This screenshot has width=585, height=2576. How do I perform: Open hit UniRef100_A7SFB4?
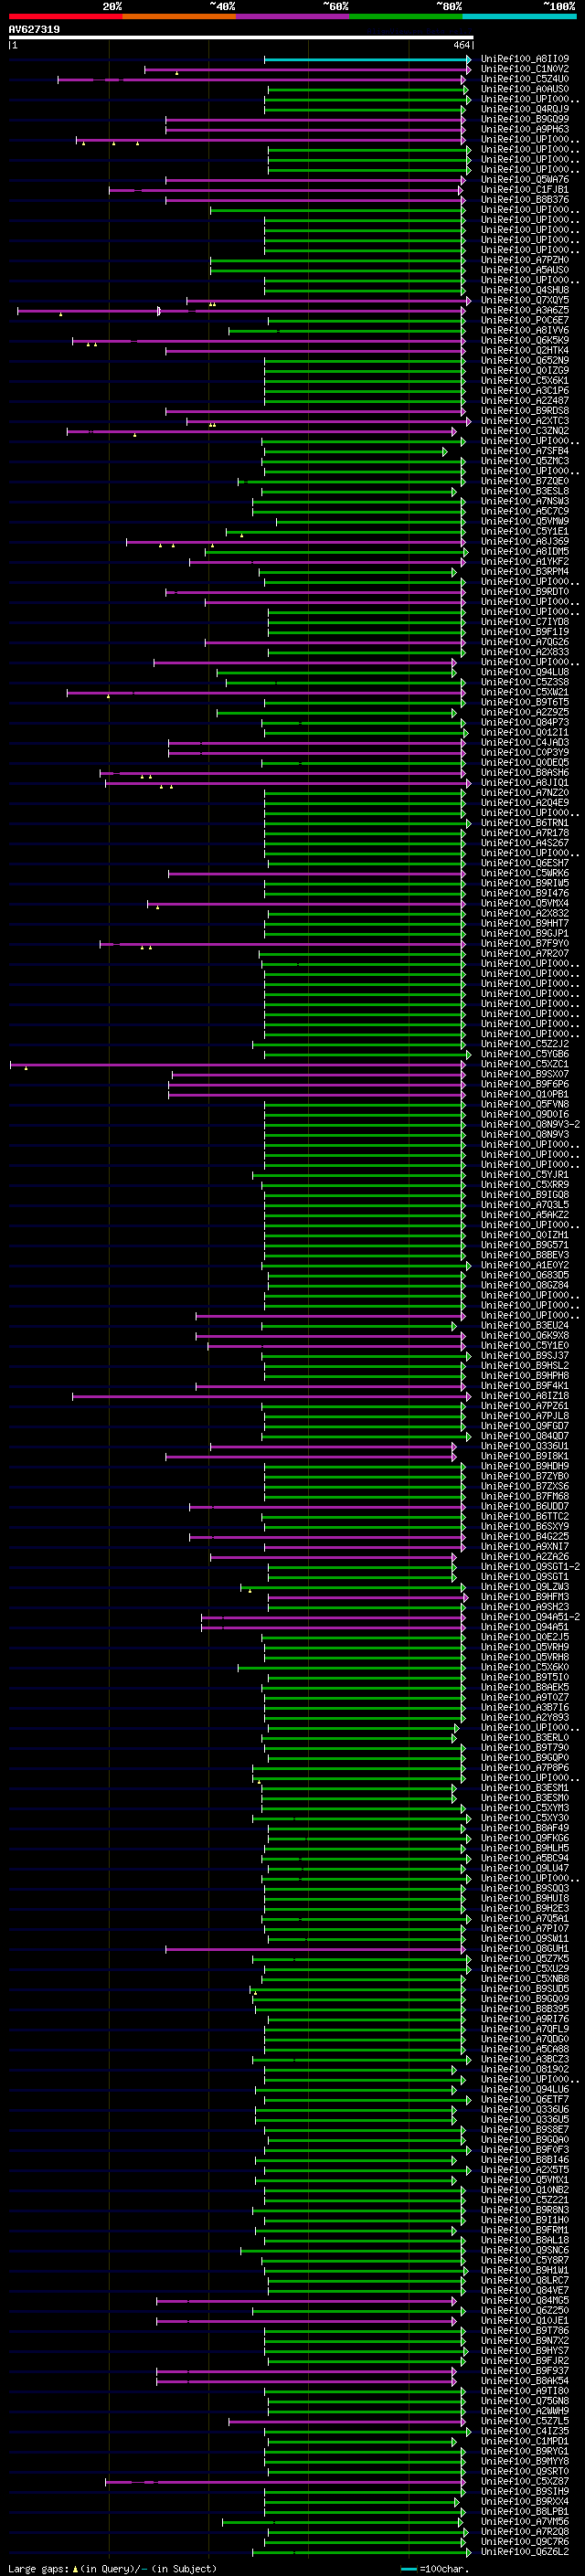pyautogui.click(x=524, y=452)
